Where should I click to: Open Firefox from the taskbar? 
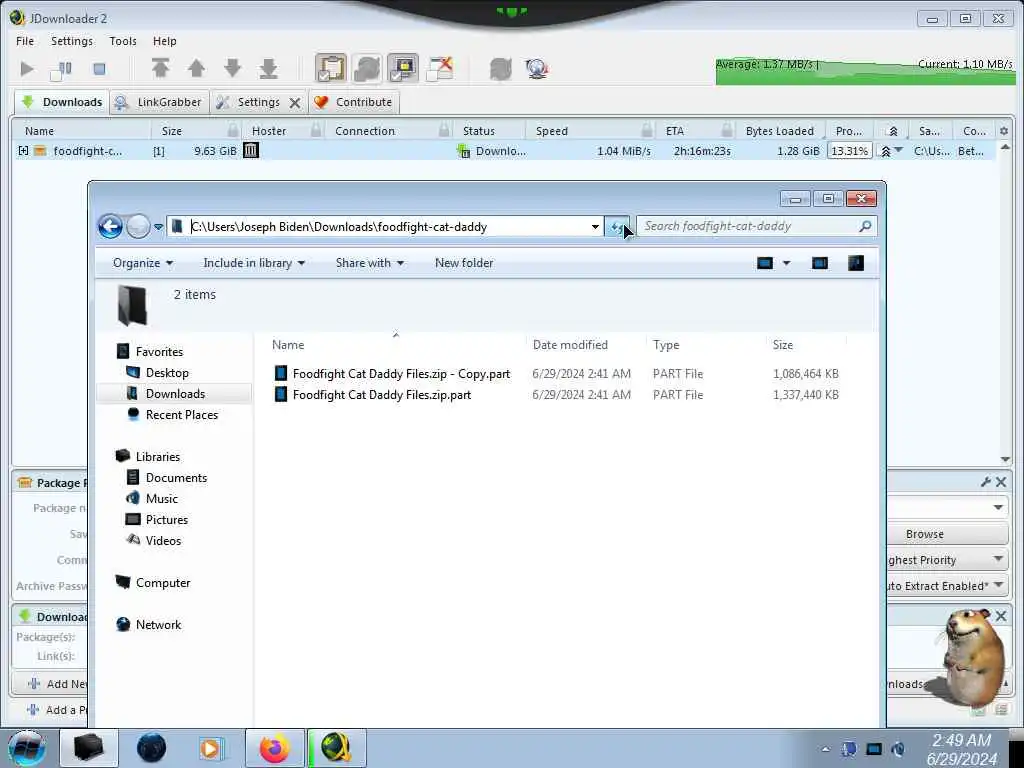point(275,748)
